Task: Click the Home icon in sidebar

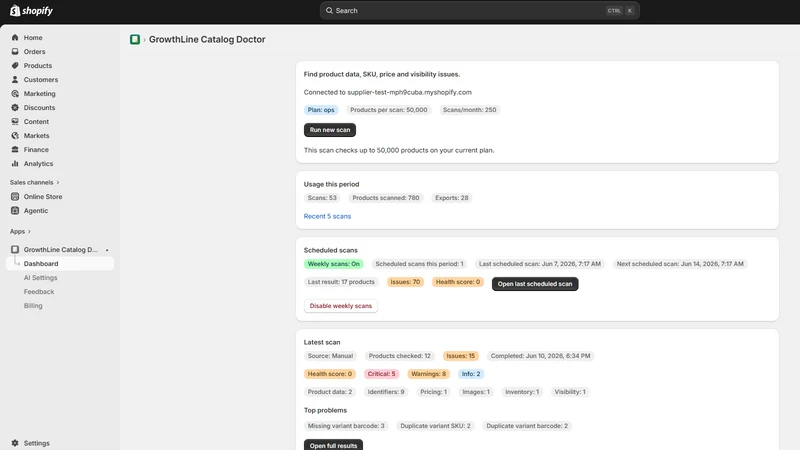Action: click(x=15, y=37)
